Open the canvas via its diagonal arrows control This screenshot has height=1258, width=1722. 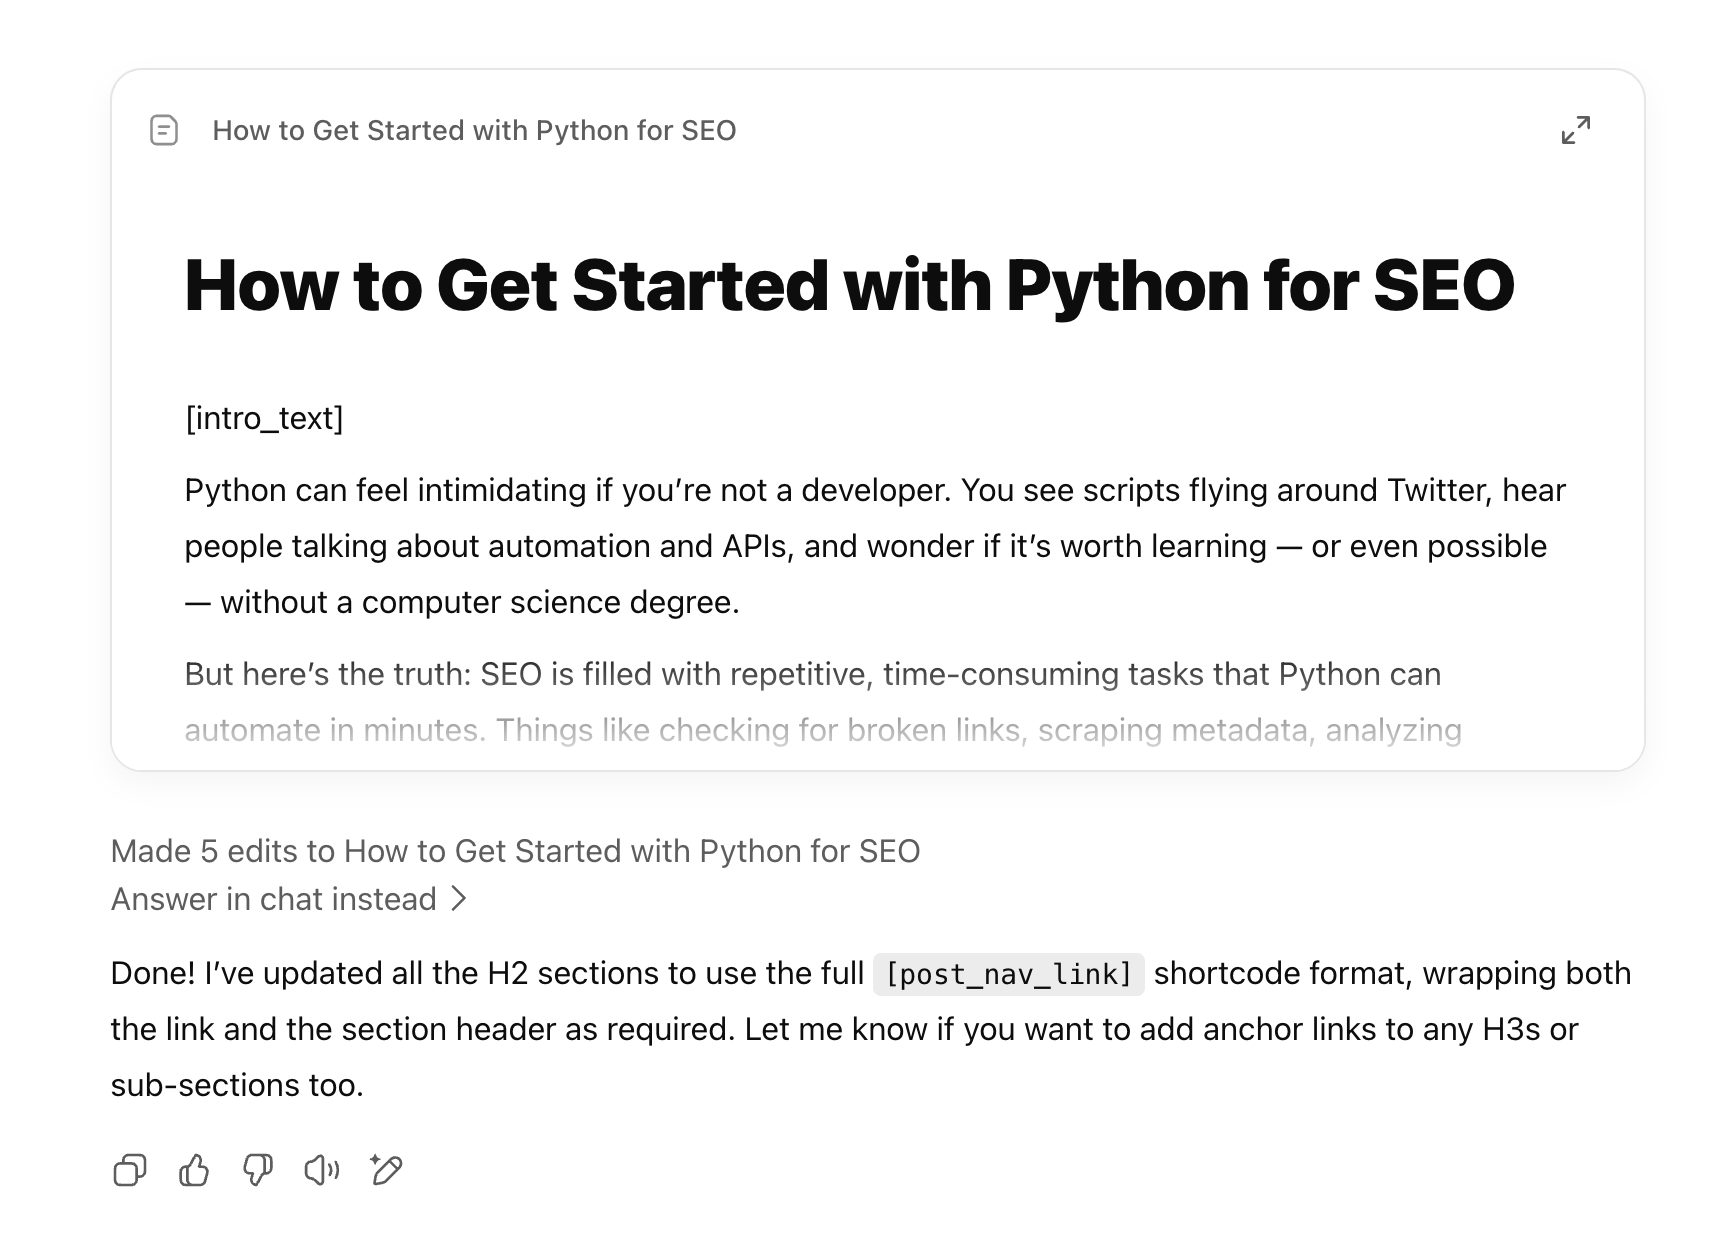point(1578,131)
